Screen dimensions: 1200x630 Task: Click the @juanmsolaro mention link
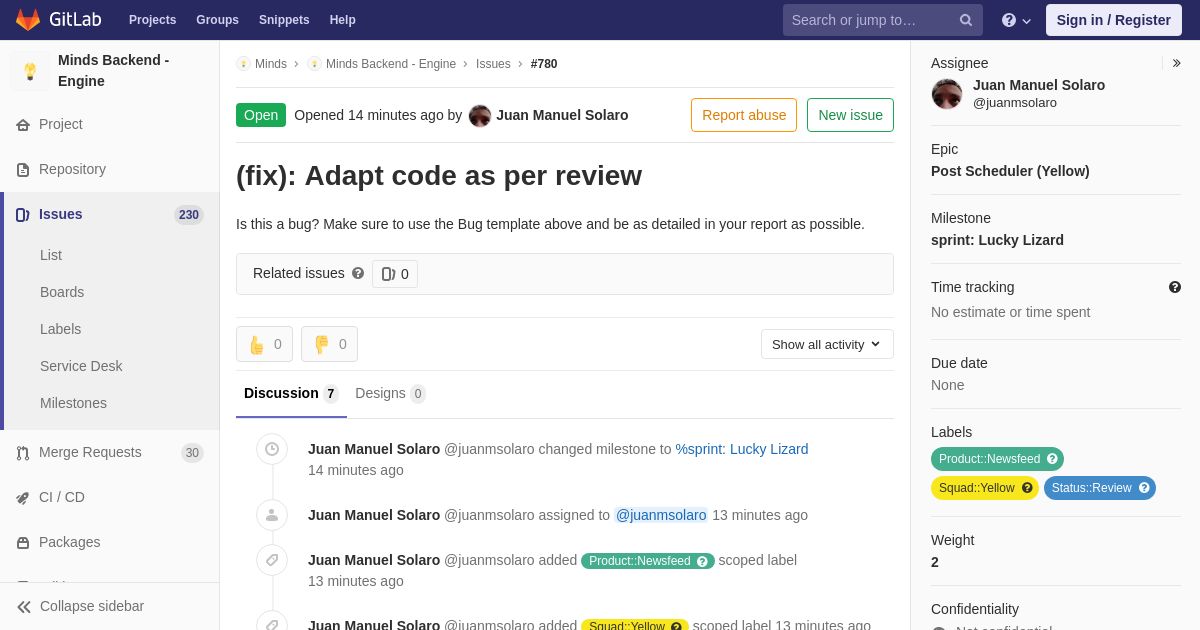pos(661,515)
